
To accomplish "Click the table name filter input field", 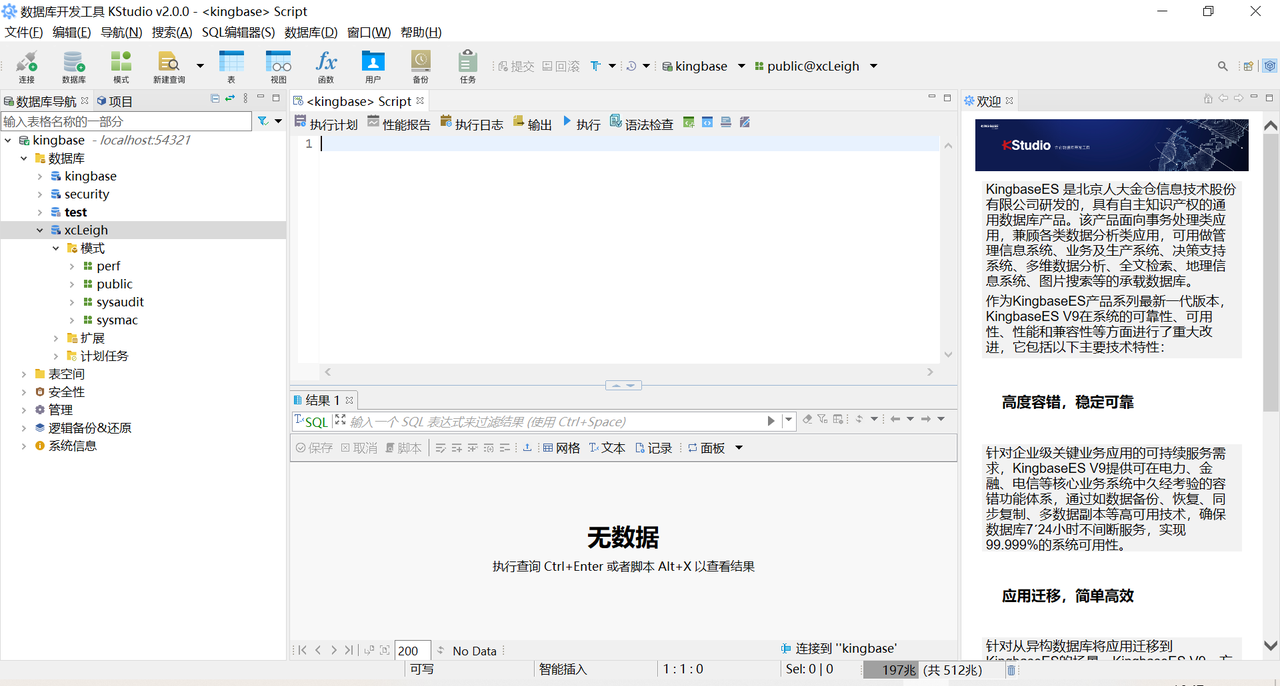I will (127, 121).
